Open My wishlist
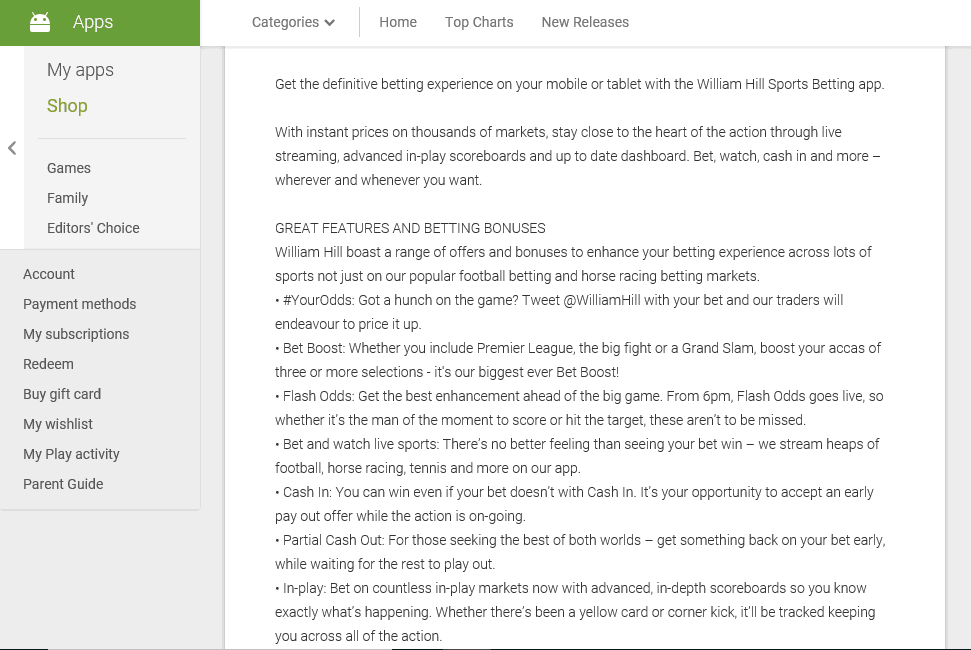 [58, 424]
